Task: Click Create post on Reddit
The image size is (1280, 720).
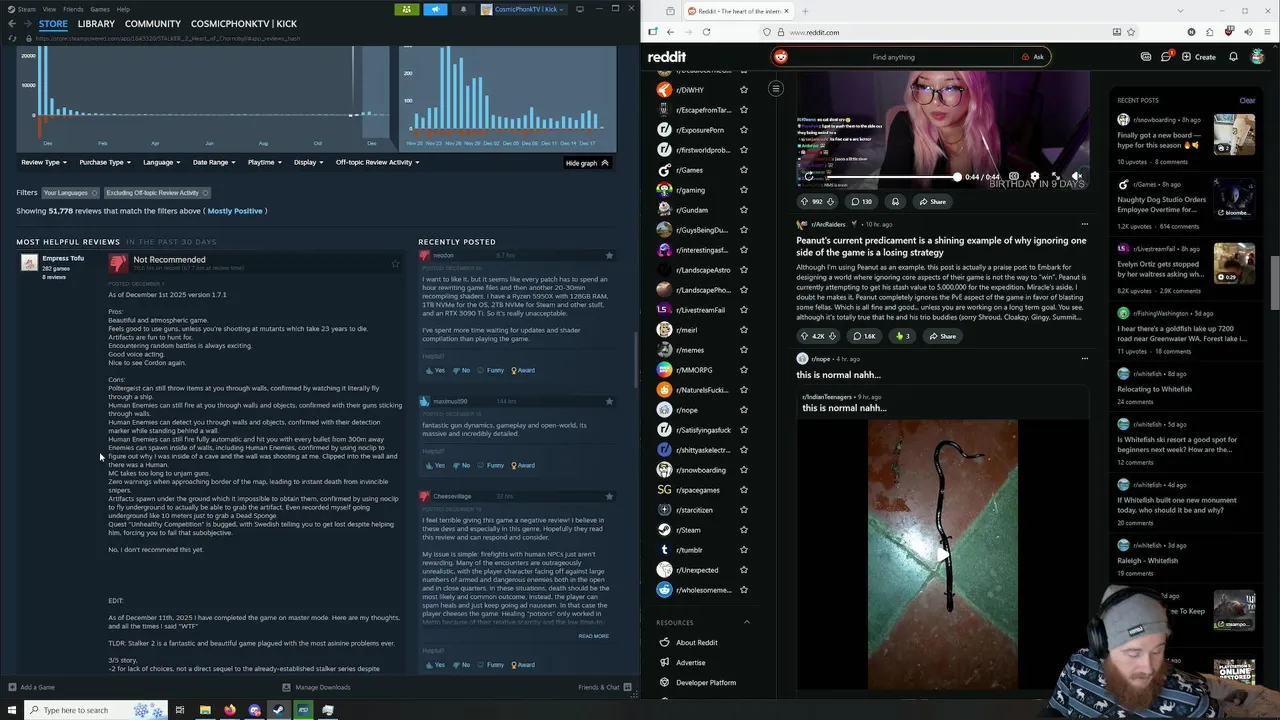Action: pyautogui.click(x=1199, y=57)
